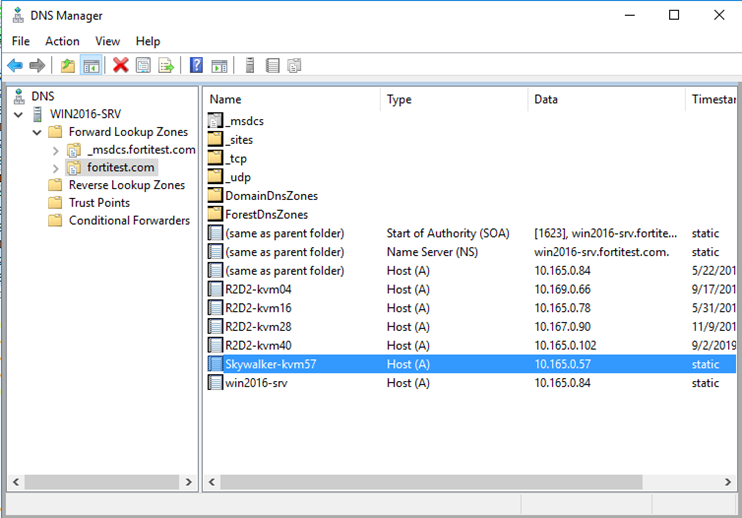Toggle the Show/Hide Action Pane icon

point(218,66)
